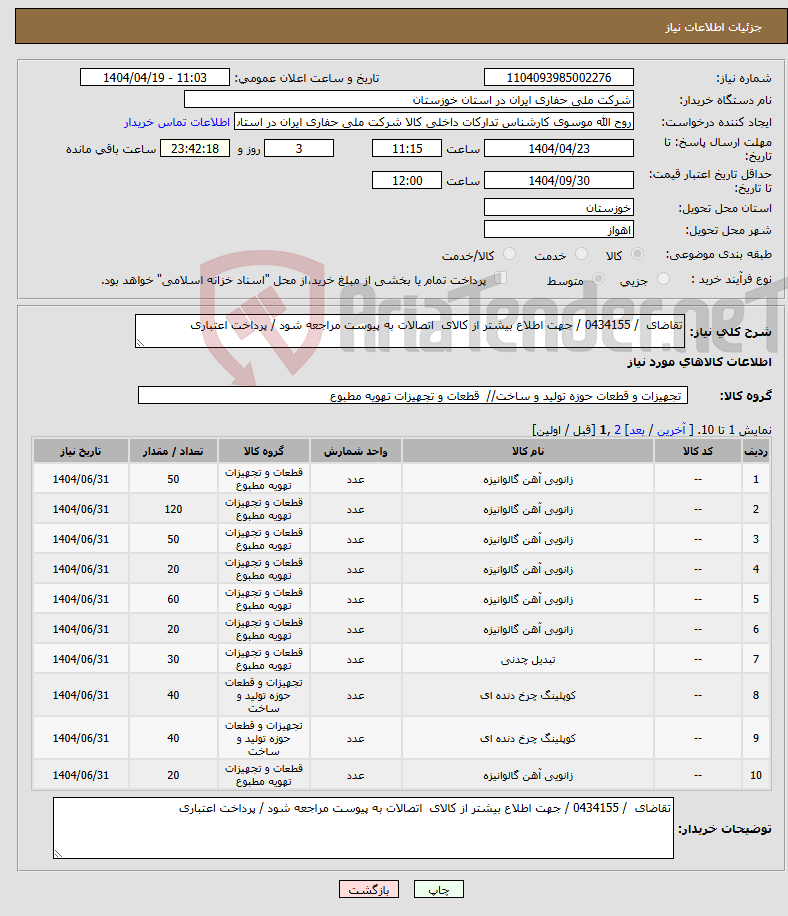
Task: Open buyer contact info link اطلاعات تماس خریدار
Action: [176, 122]
